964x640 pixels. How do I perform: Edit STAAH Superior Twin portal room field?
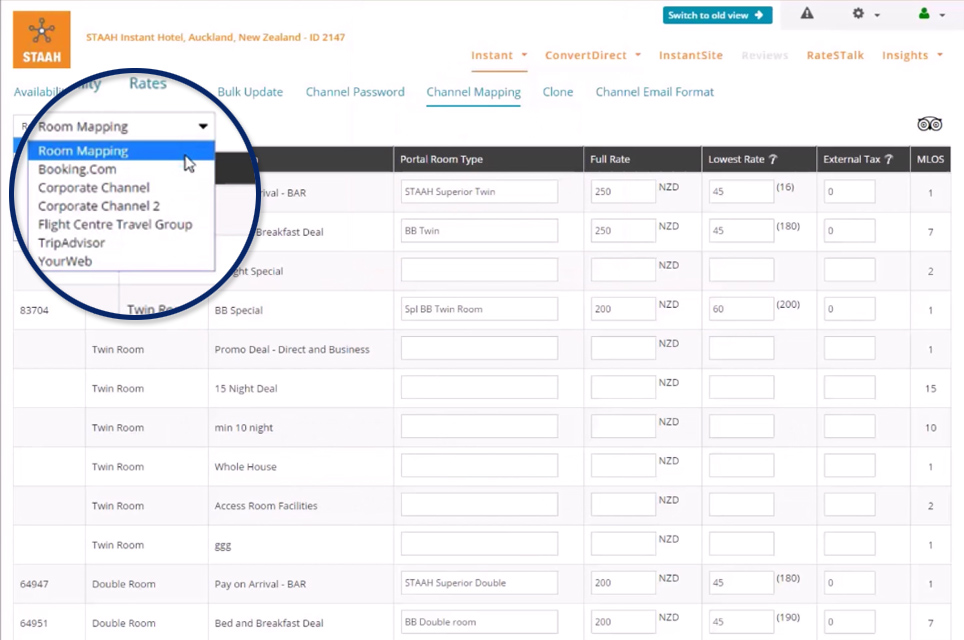click(480, 191)
